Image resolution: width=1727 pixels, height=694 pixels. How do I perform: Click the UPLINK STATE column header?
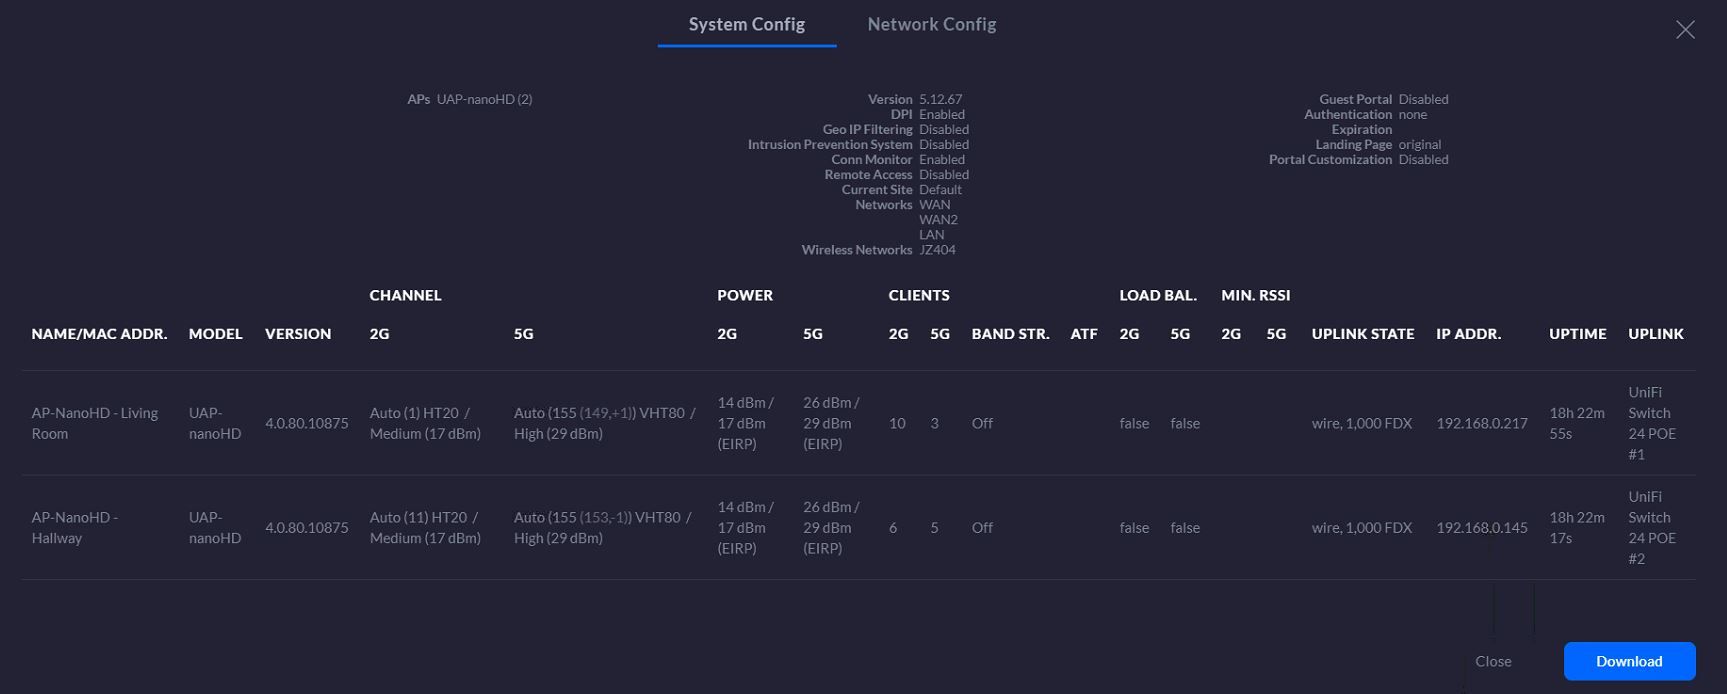point(1362,334)
